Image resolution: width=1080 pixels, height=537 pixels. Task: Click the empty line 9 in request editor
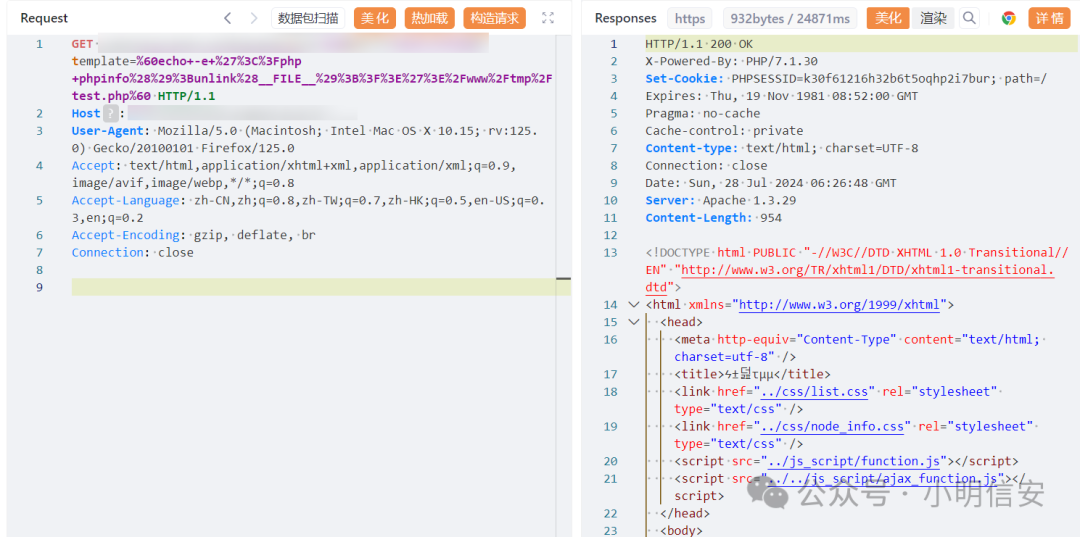(x=321, y=287)
